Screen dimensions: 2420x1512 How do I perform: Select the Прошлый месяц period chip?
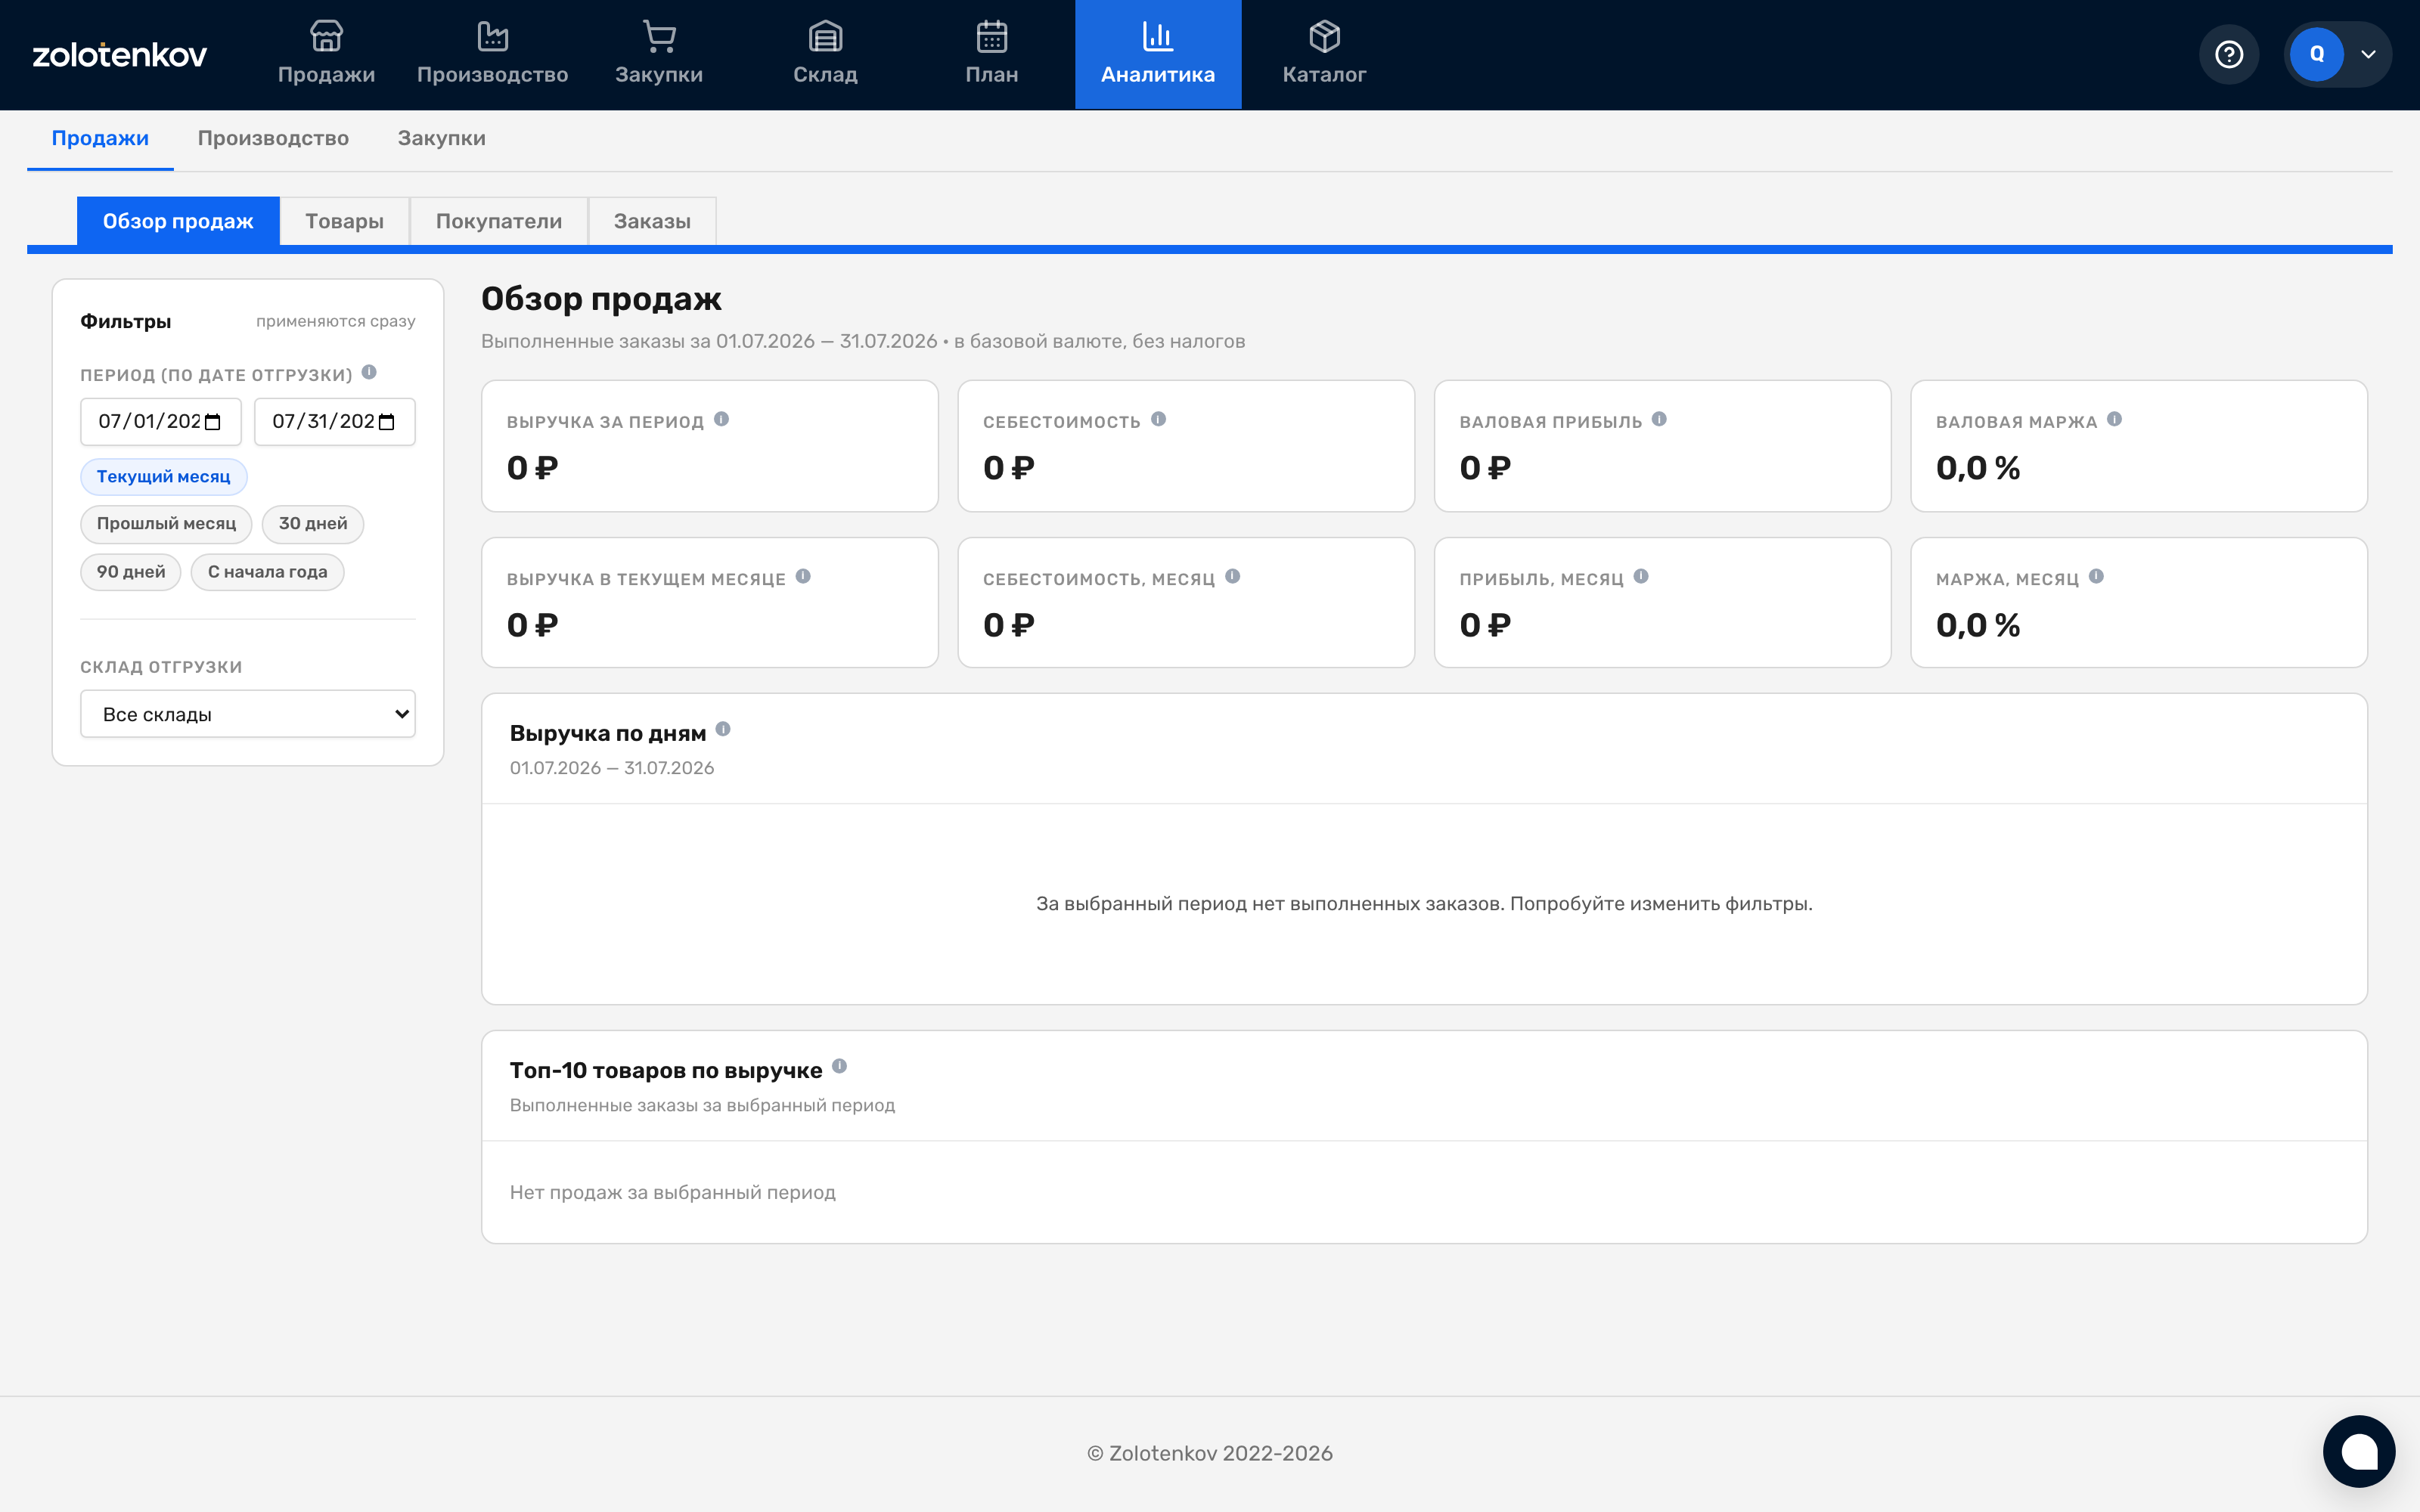pos(166,524)
